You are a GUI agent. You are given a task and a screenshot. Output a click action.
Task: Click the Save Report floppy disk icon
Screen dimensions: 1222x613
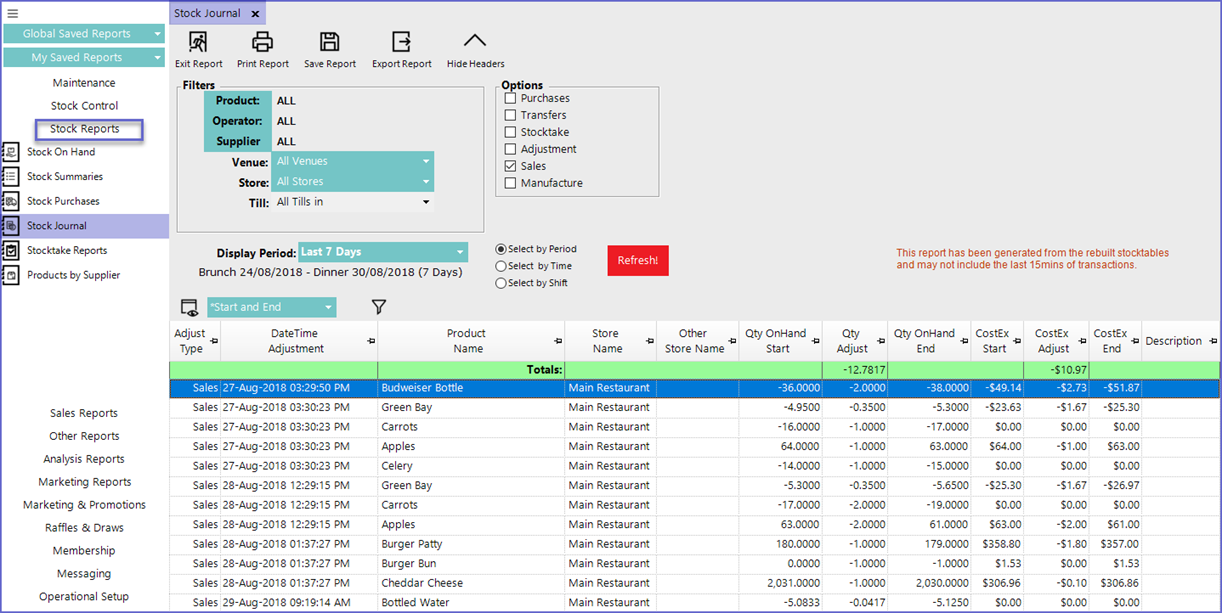[329, 42]
